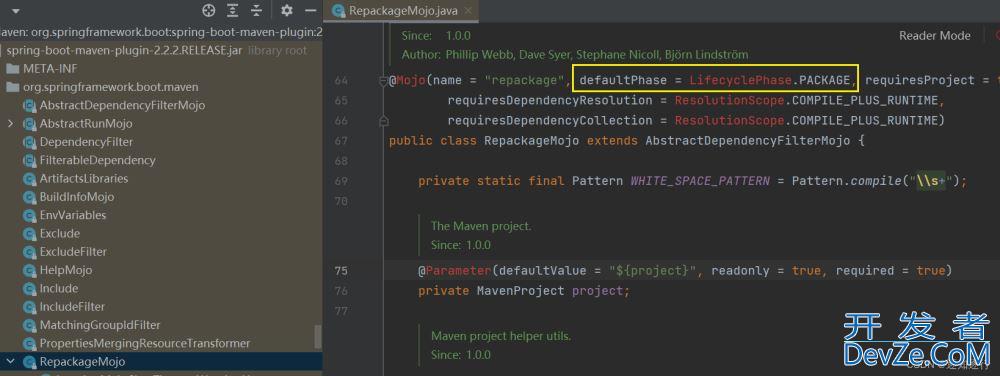The width and height of the screenshot is (1000, 376).
Task: Enable Reader Mode in editor
Action: click(934, 36)
